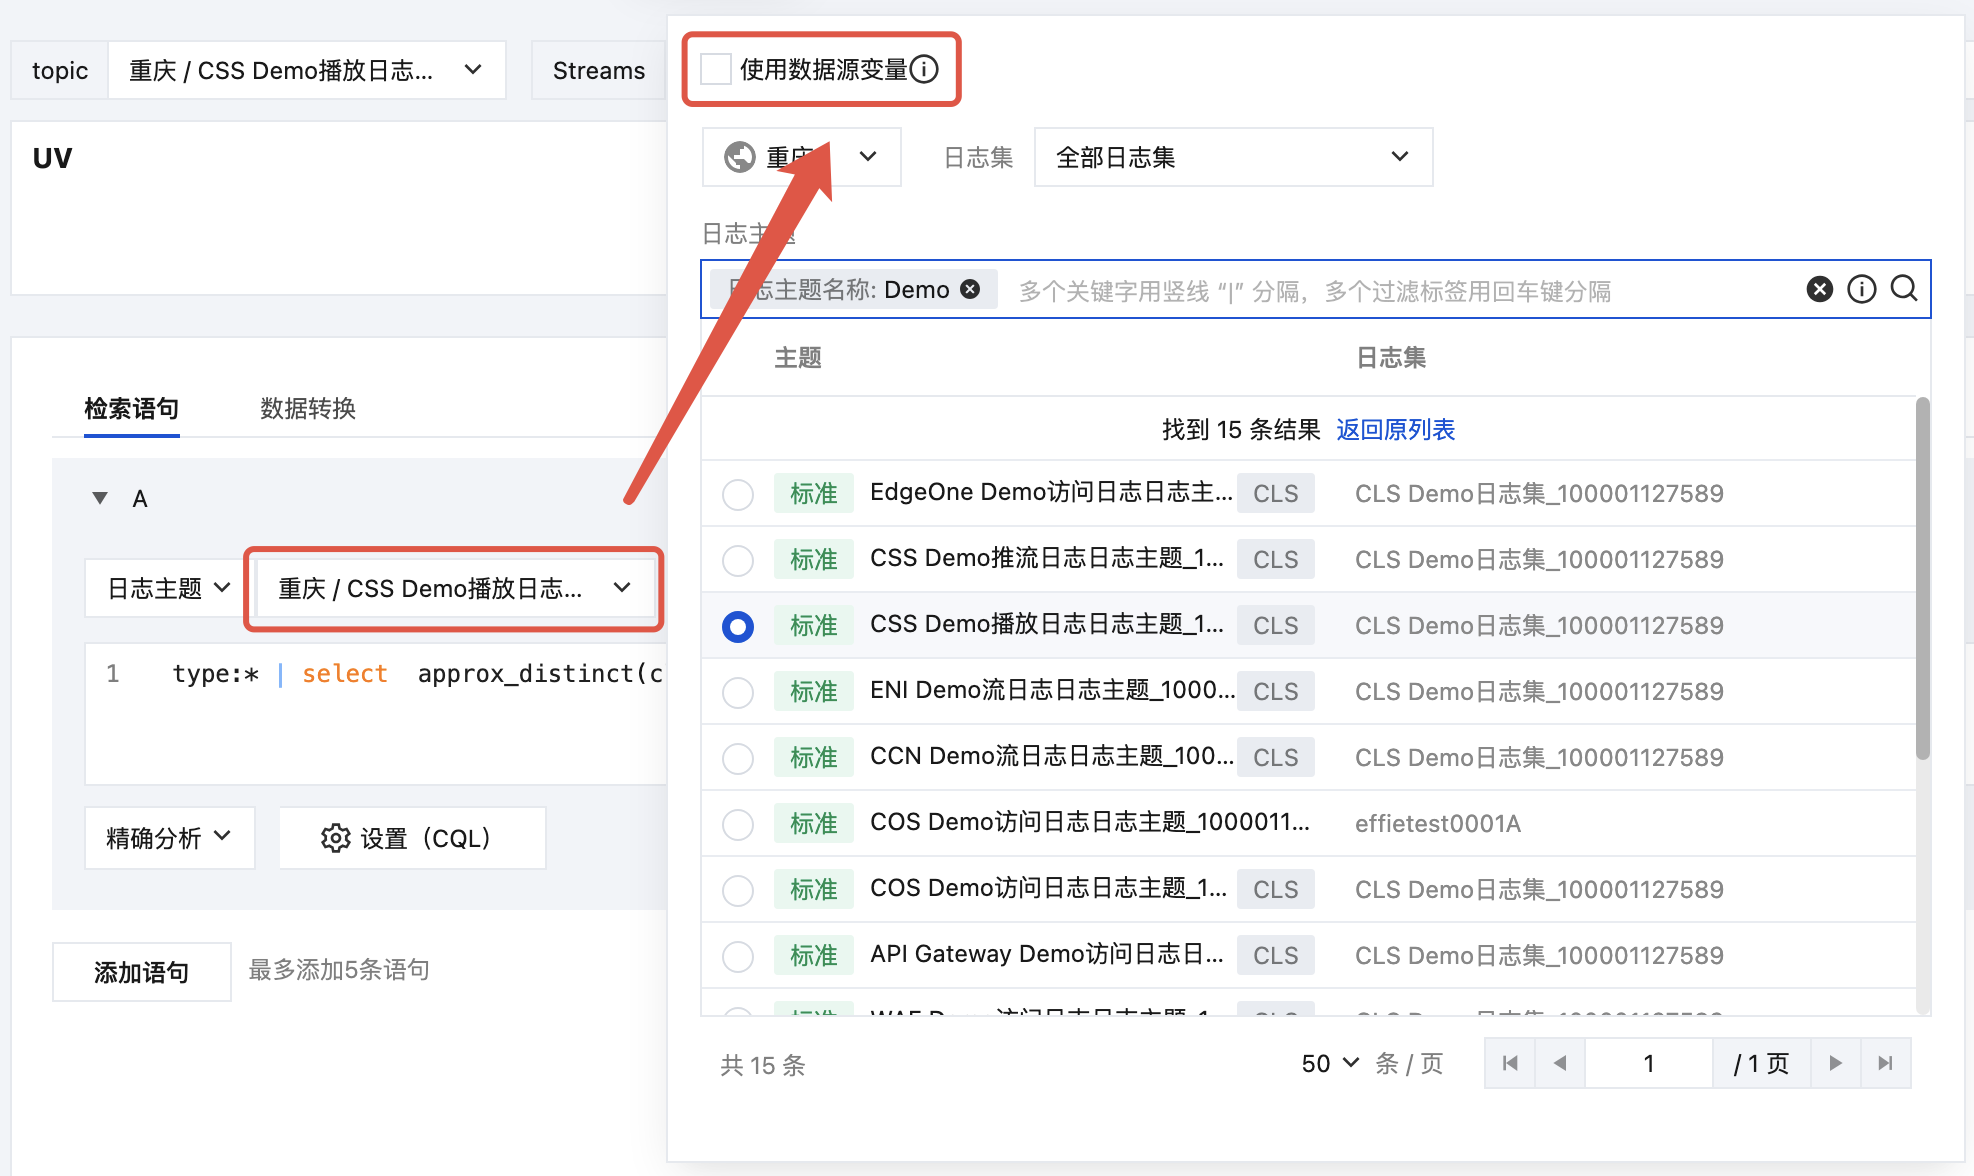Go to next page arrow
The height and width of the screenshot is (1176, 1974).
tap(1835, 1063)
